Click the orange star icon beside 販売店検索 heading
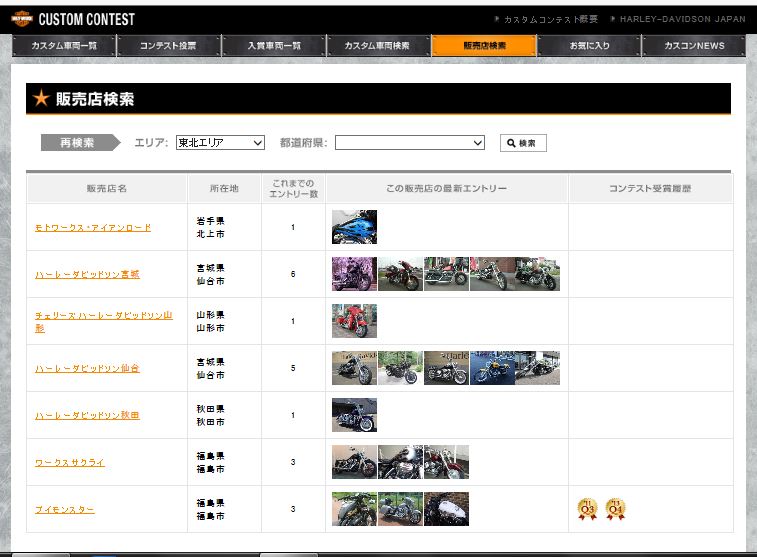 41,99
